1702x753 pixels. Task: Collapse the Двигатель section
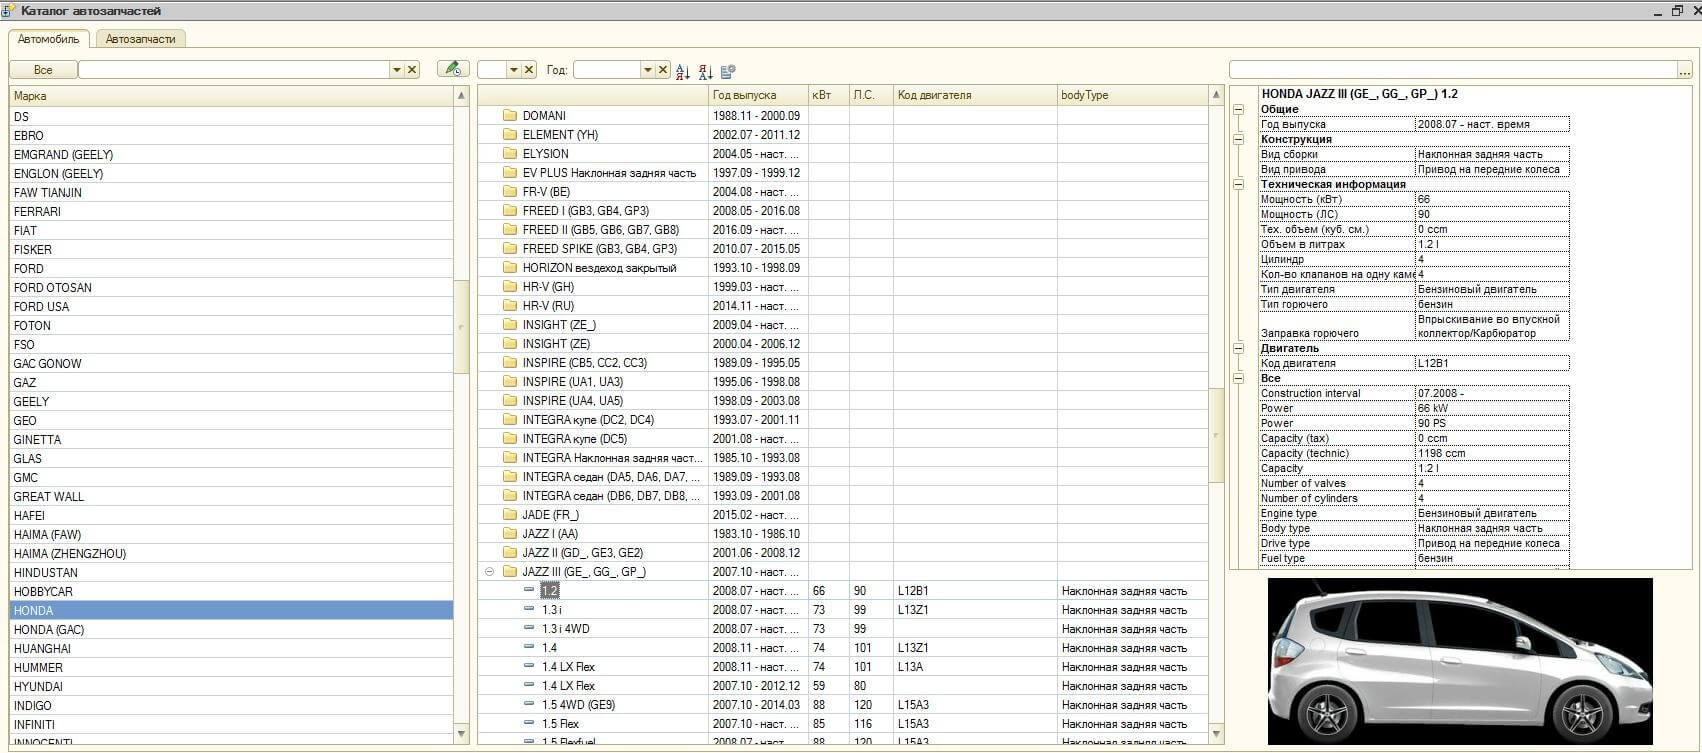tap(1238, 349)
